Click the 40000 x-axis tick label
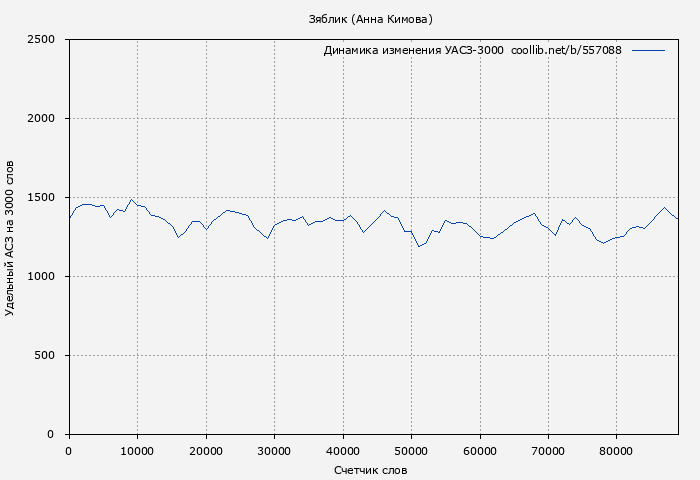This screenshot has height=480, width=700. [x=343, y=451]
